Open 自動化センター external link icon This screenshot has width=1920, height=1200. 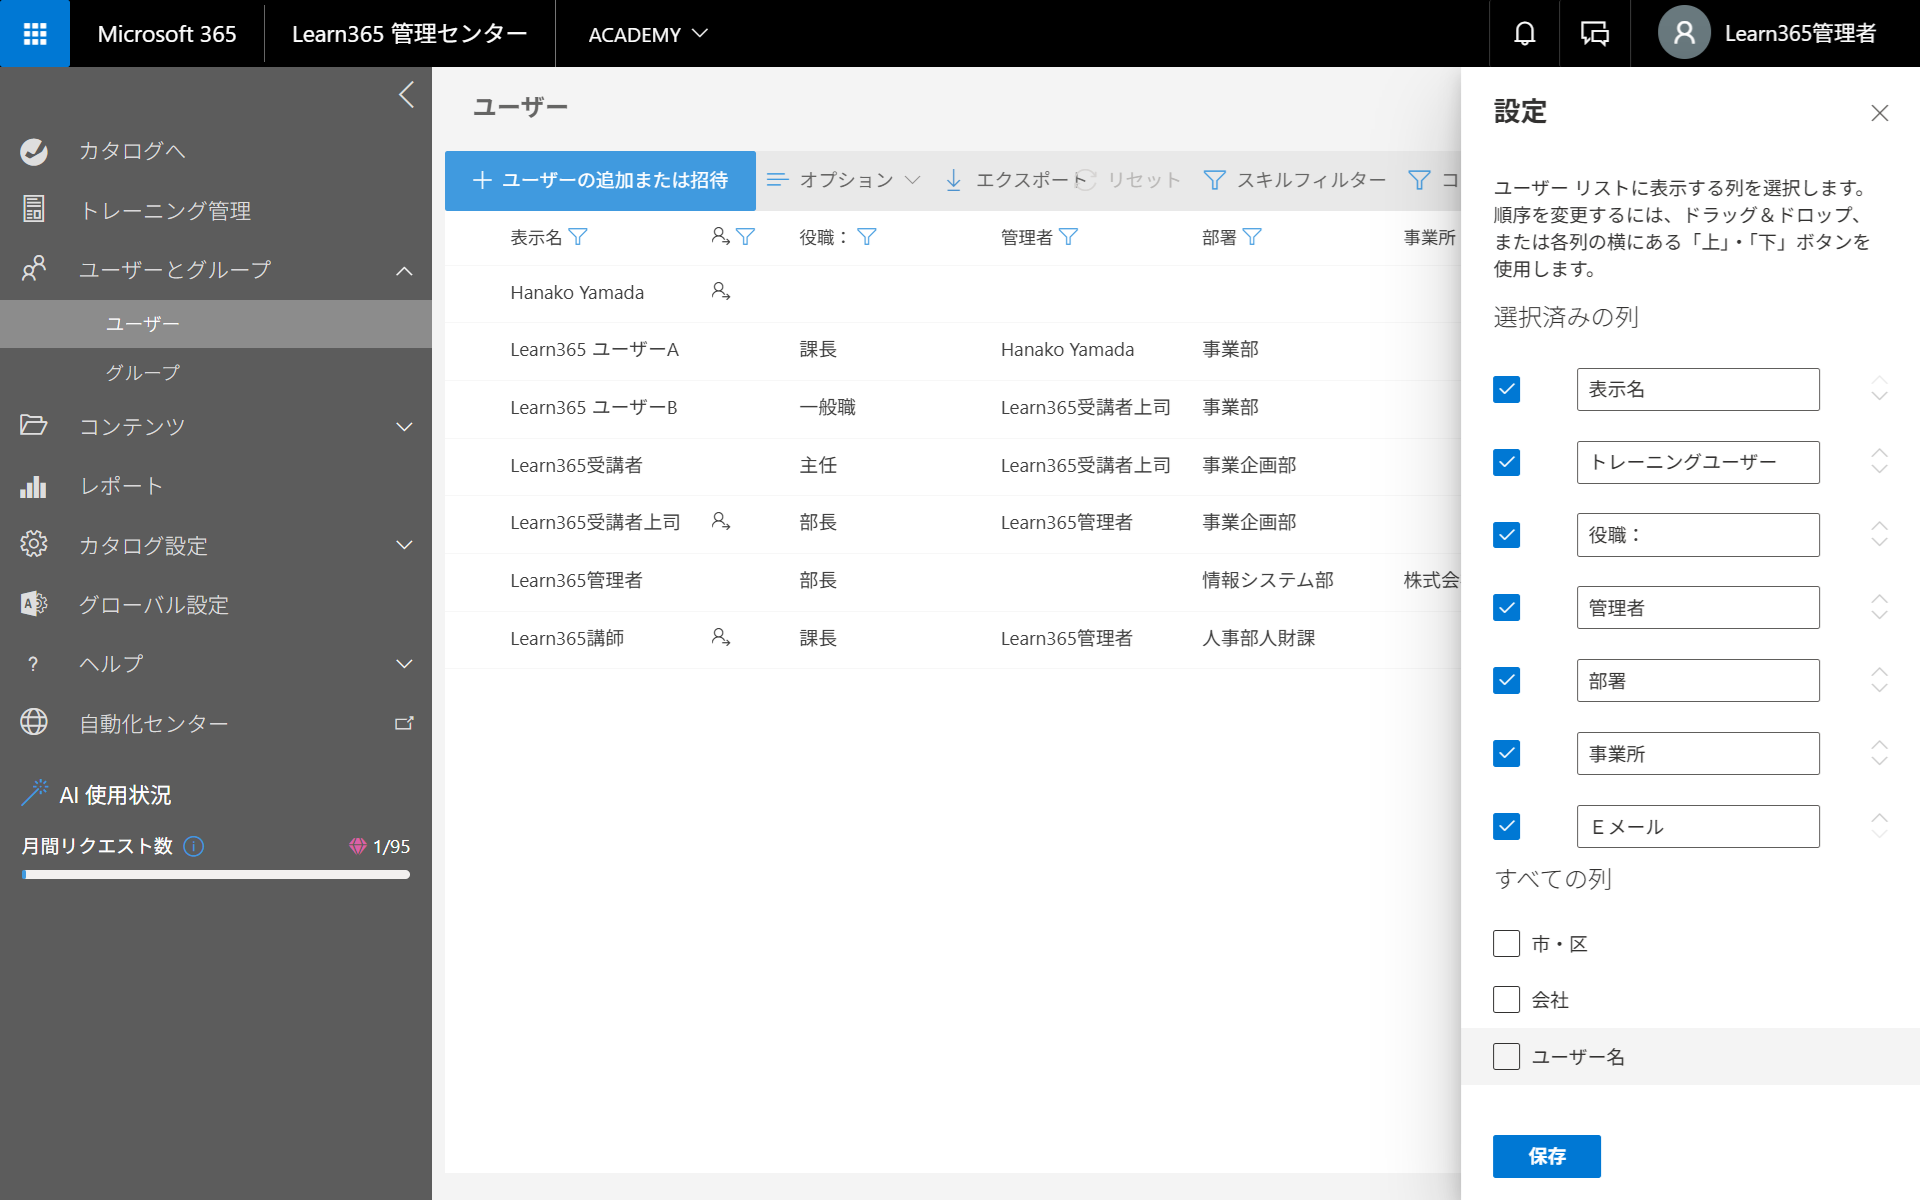[404, 723]
